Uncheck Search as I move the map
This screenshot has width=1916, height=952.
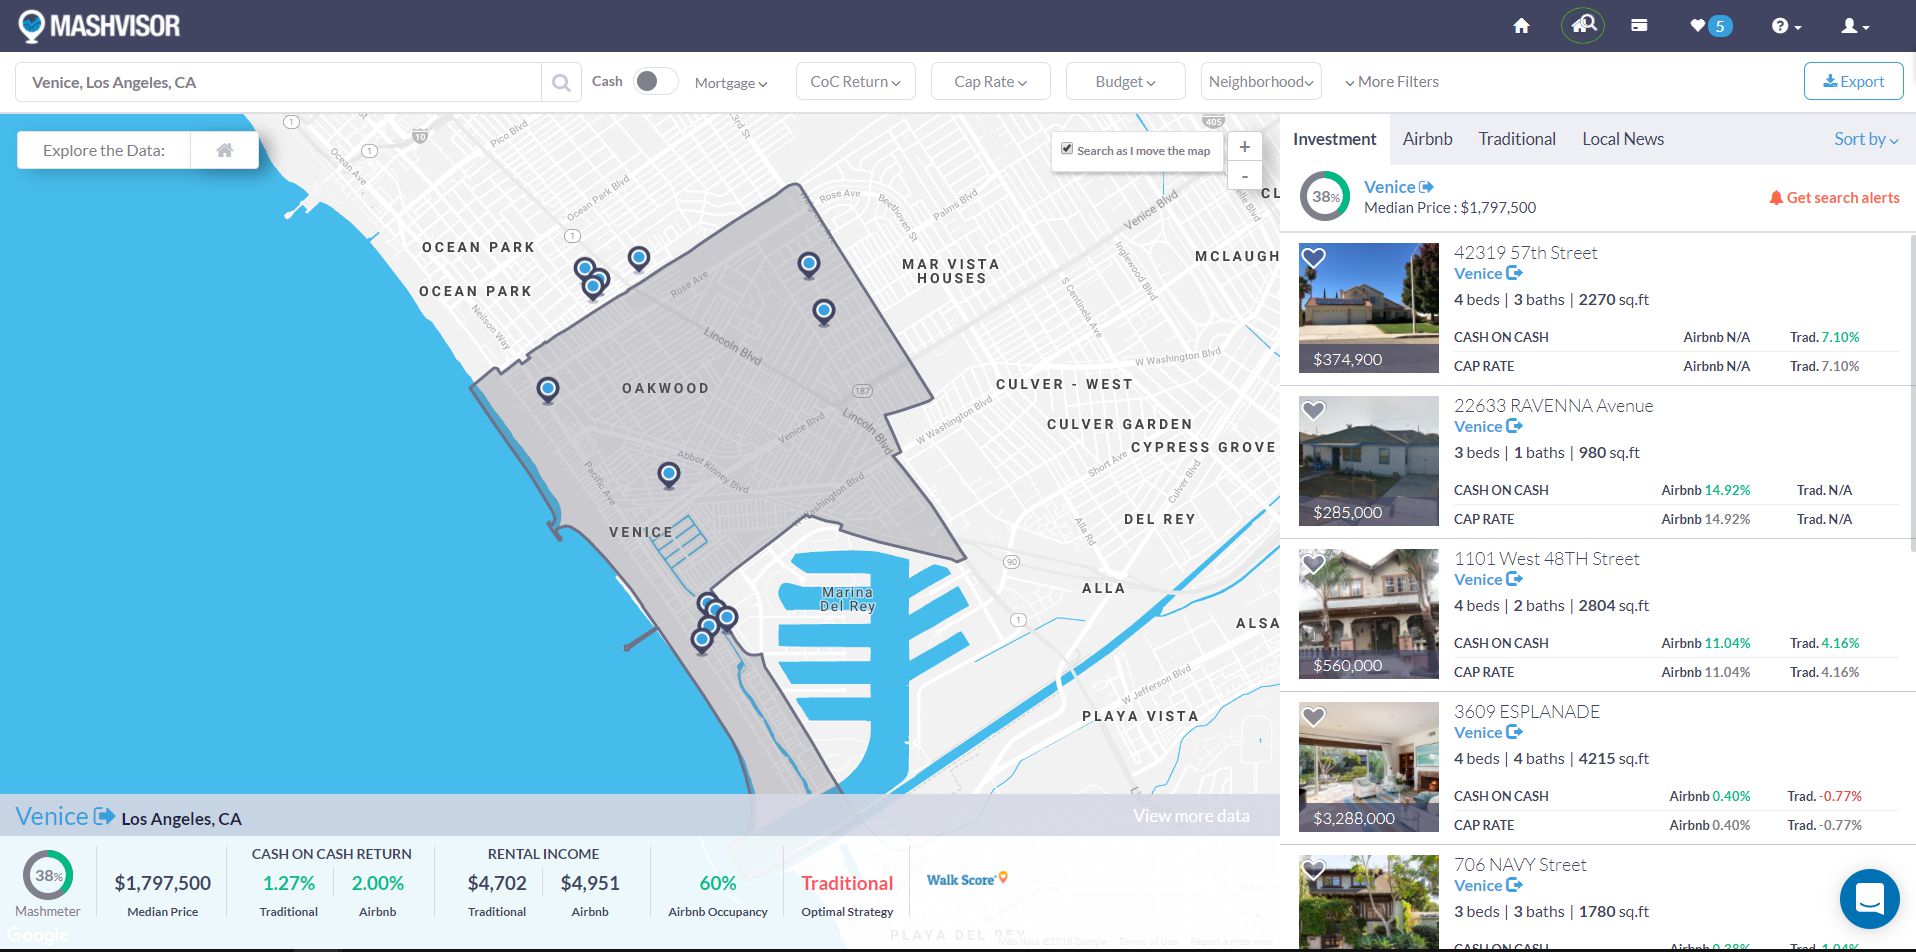1067,149
